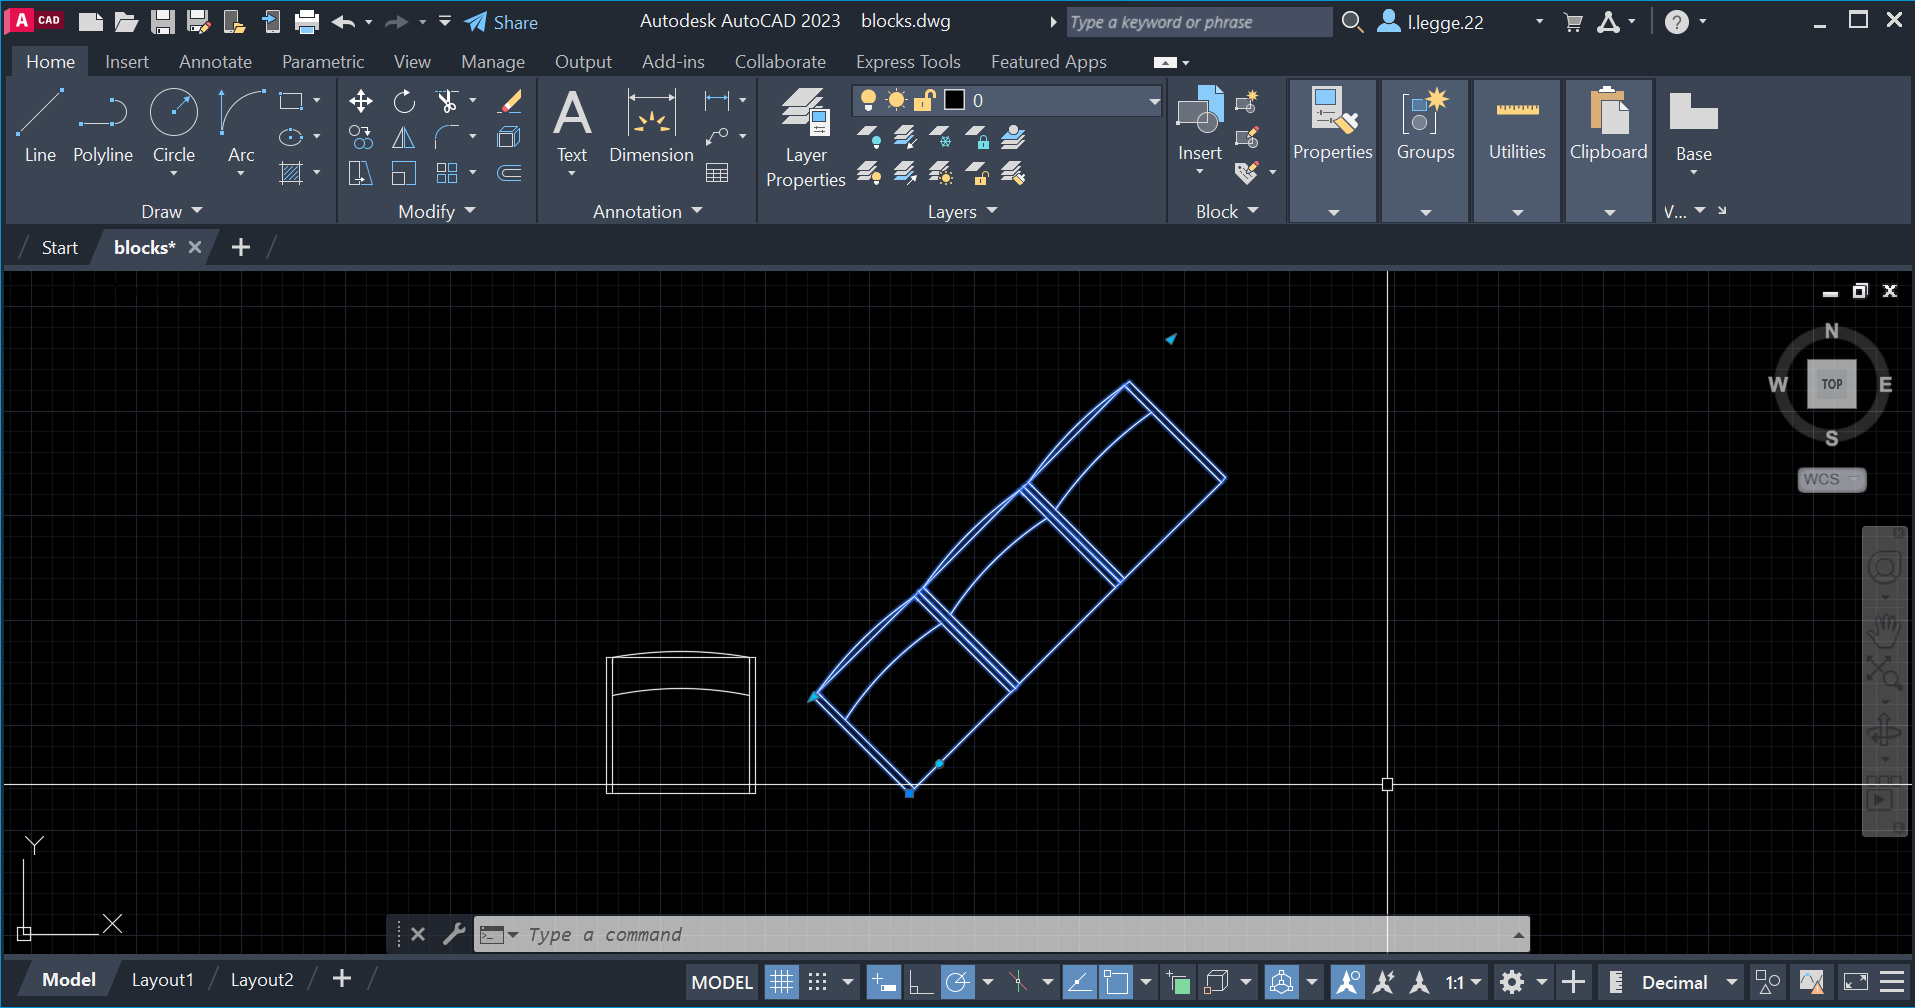Toggle snap mode in status bar
1915x1008 pixels.
818,982
